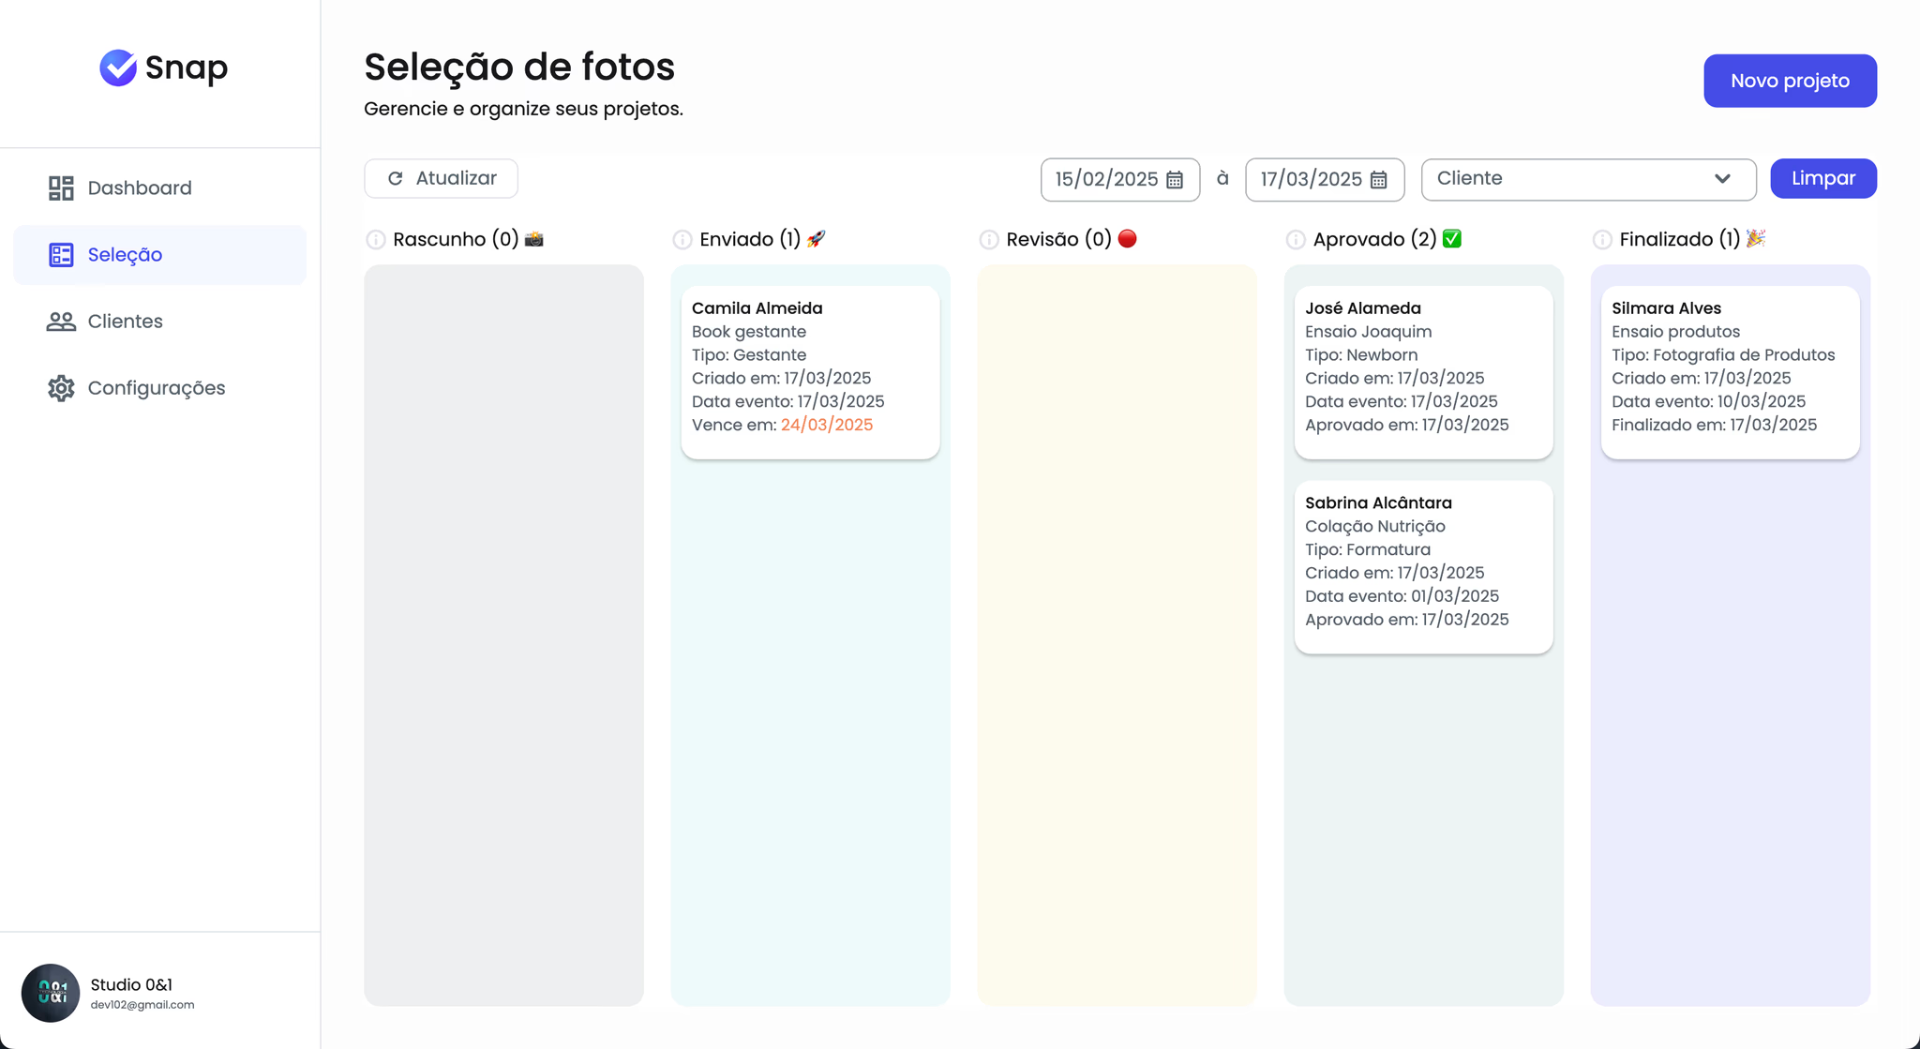Image resolution: width=1920 pixels, height=1049 pixels.
Task: Click the info icon beside Finalizado
Action: tap(1603, 240)
